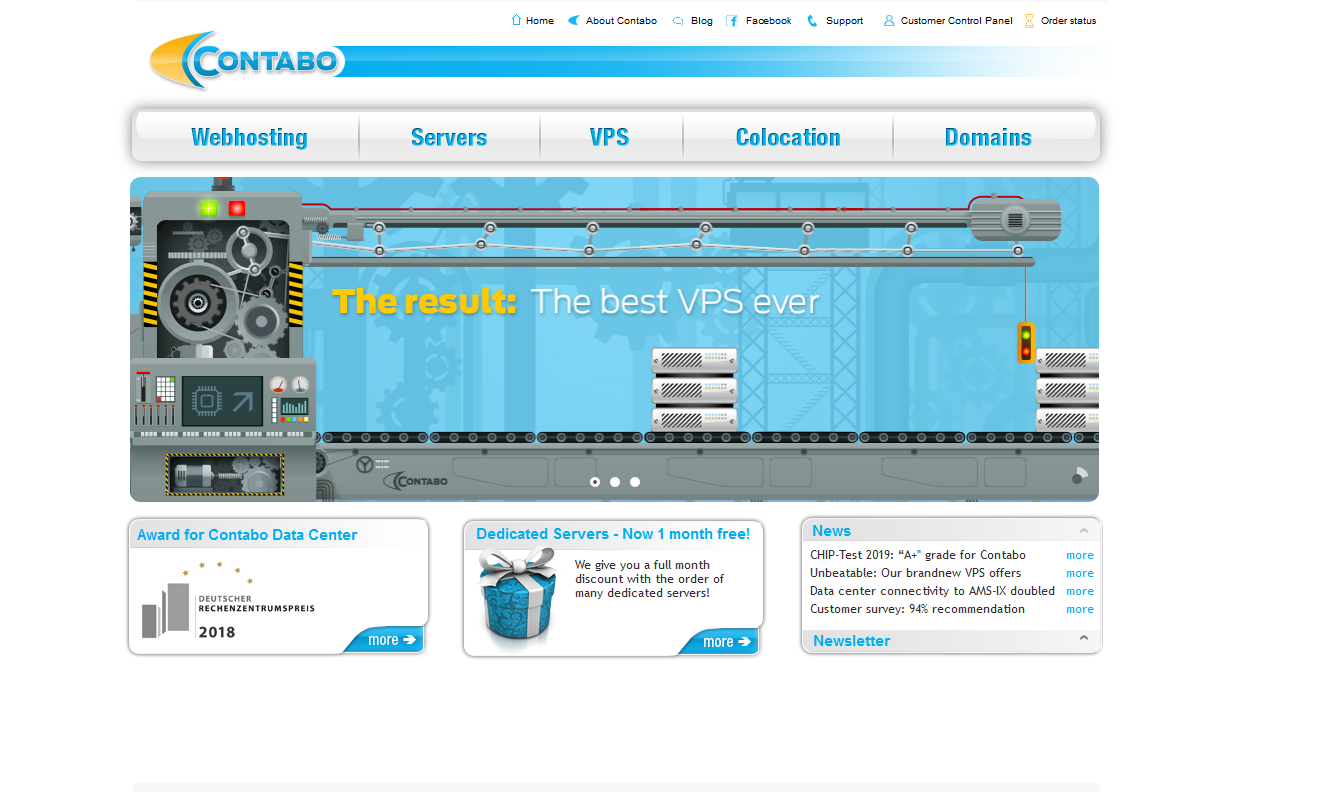Expand the Newsletter panel chevron

[1084, 638]
